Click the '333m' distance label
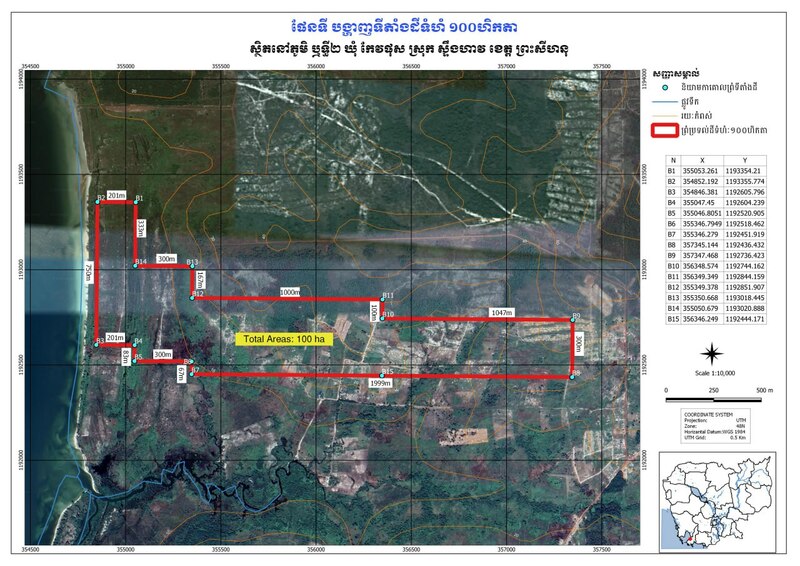 pos(141,229)
